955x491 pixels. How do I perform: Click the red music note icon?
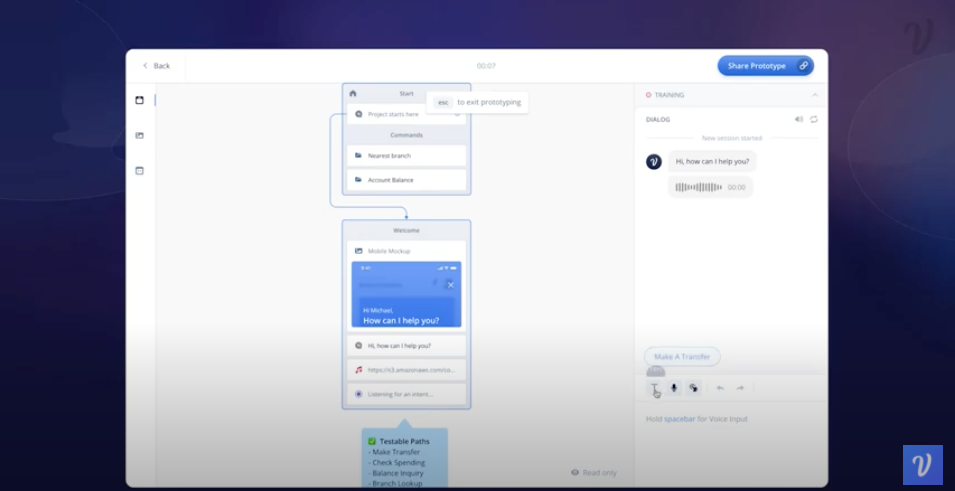[358, 370]
